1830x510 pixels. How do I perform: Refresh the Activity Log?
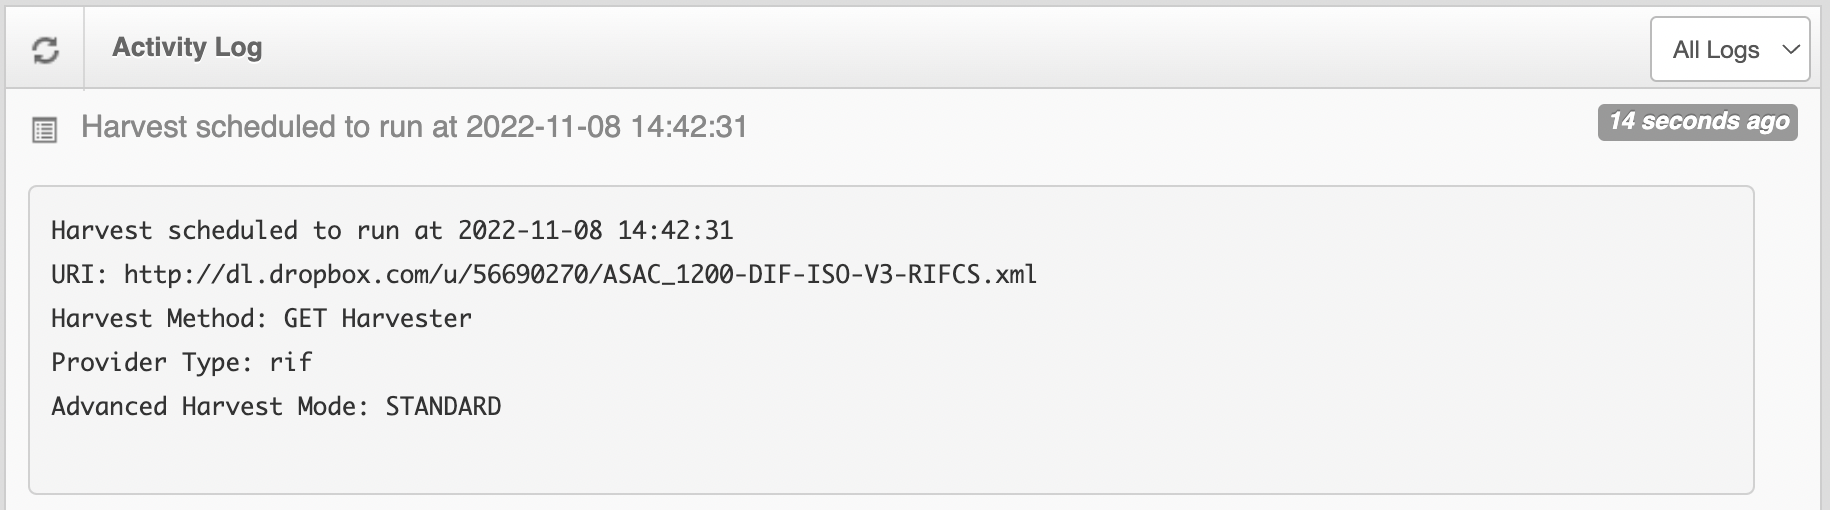[x=45, y=49]
